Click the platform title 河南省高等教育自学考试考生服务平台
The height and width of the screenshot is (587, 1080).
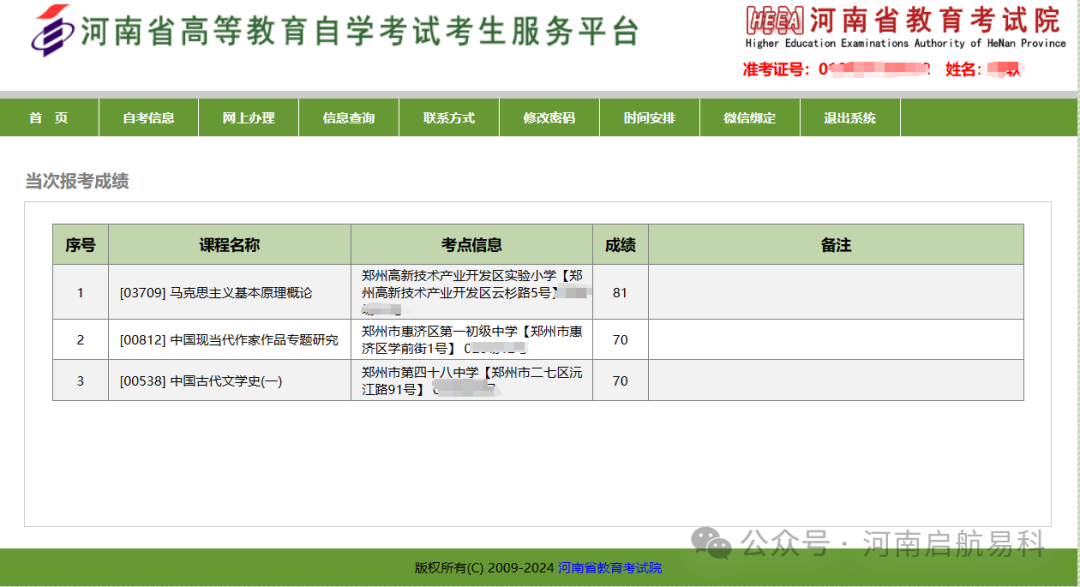tap(360, 32)
